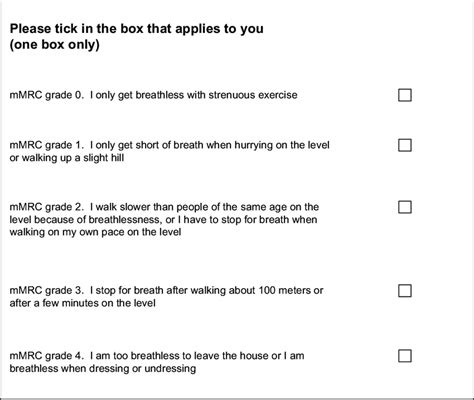The image size is (474, 400).
Task: Click the 'level because of breathlessness' line
Action: [163, 220]
